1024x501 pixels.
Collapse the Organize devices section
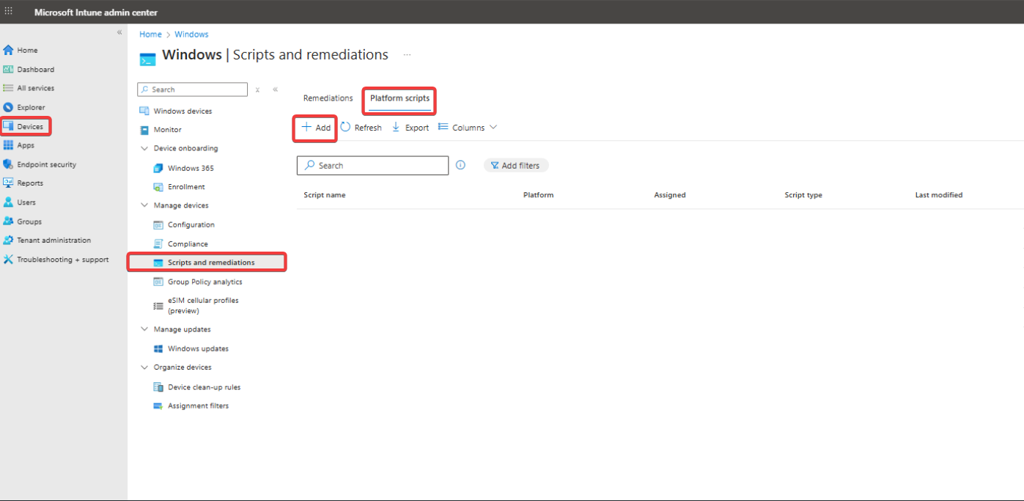(x=145, y=367)
